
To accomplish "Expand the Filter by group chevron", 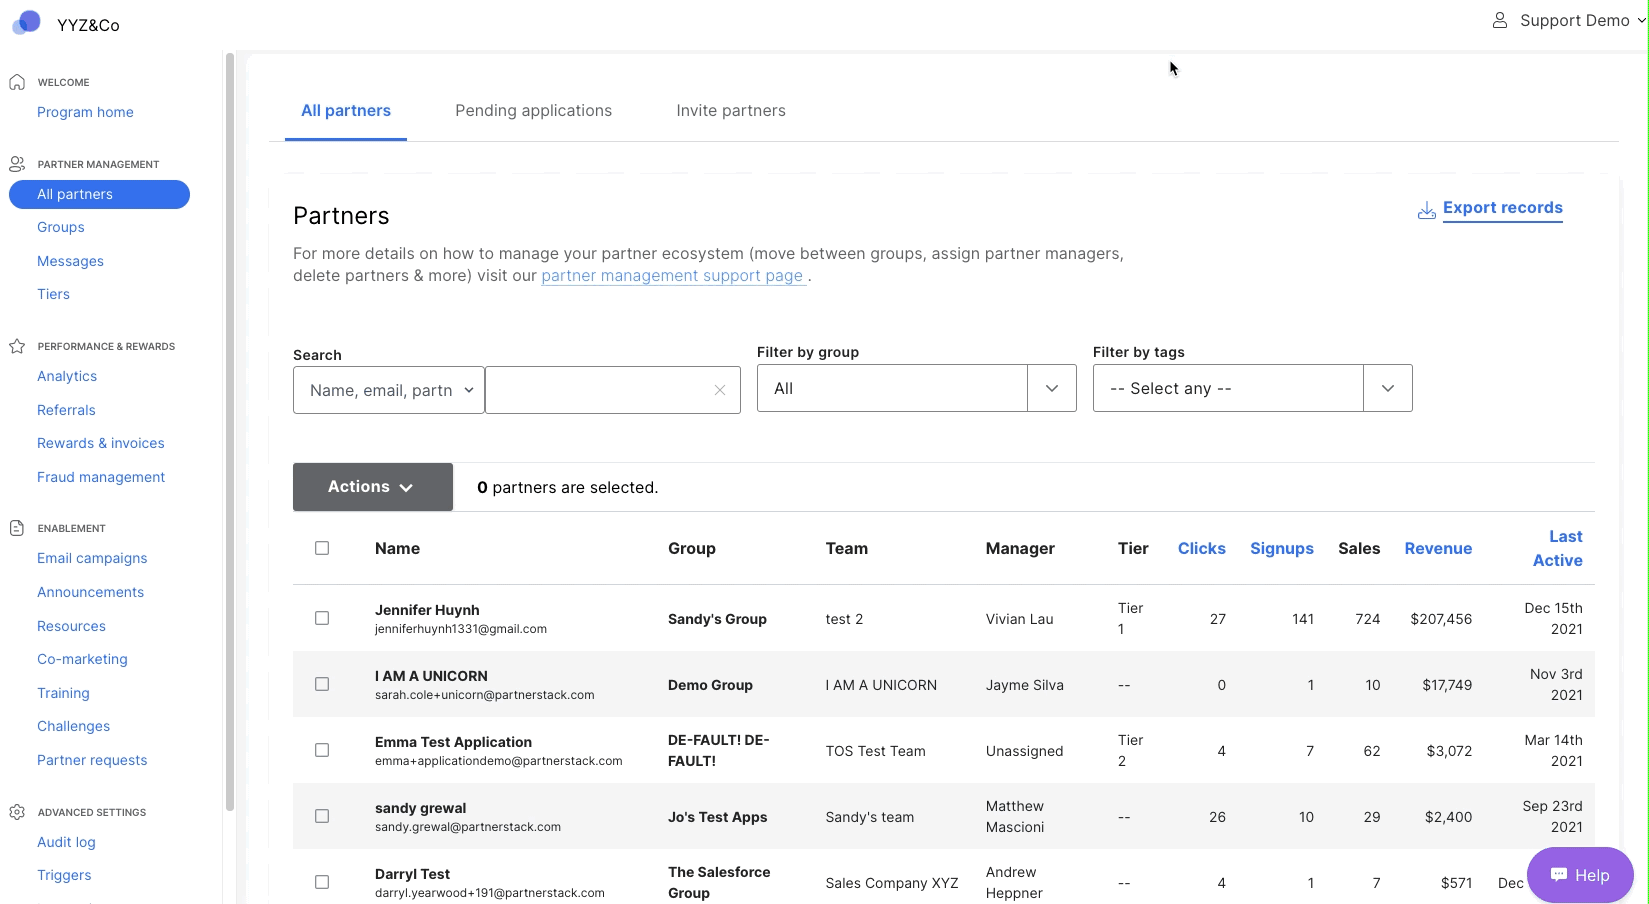I will click(x=1052, y=388).
